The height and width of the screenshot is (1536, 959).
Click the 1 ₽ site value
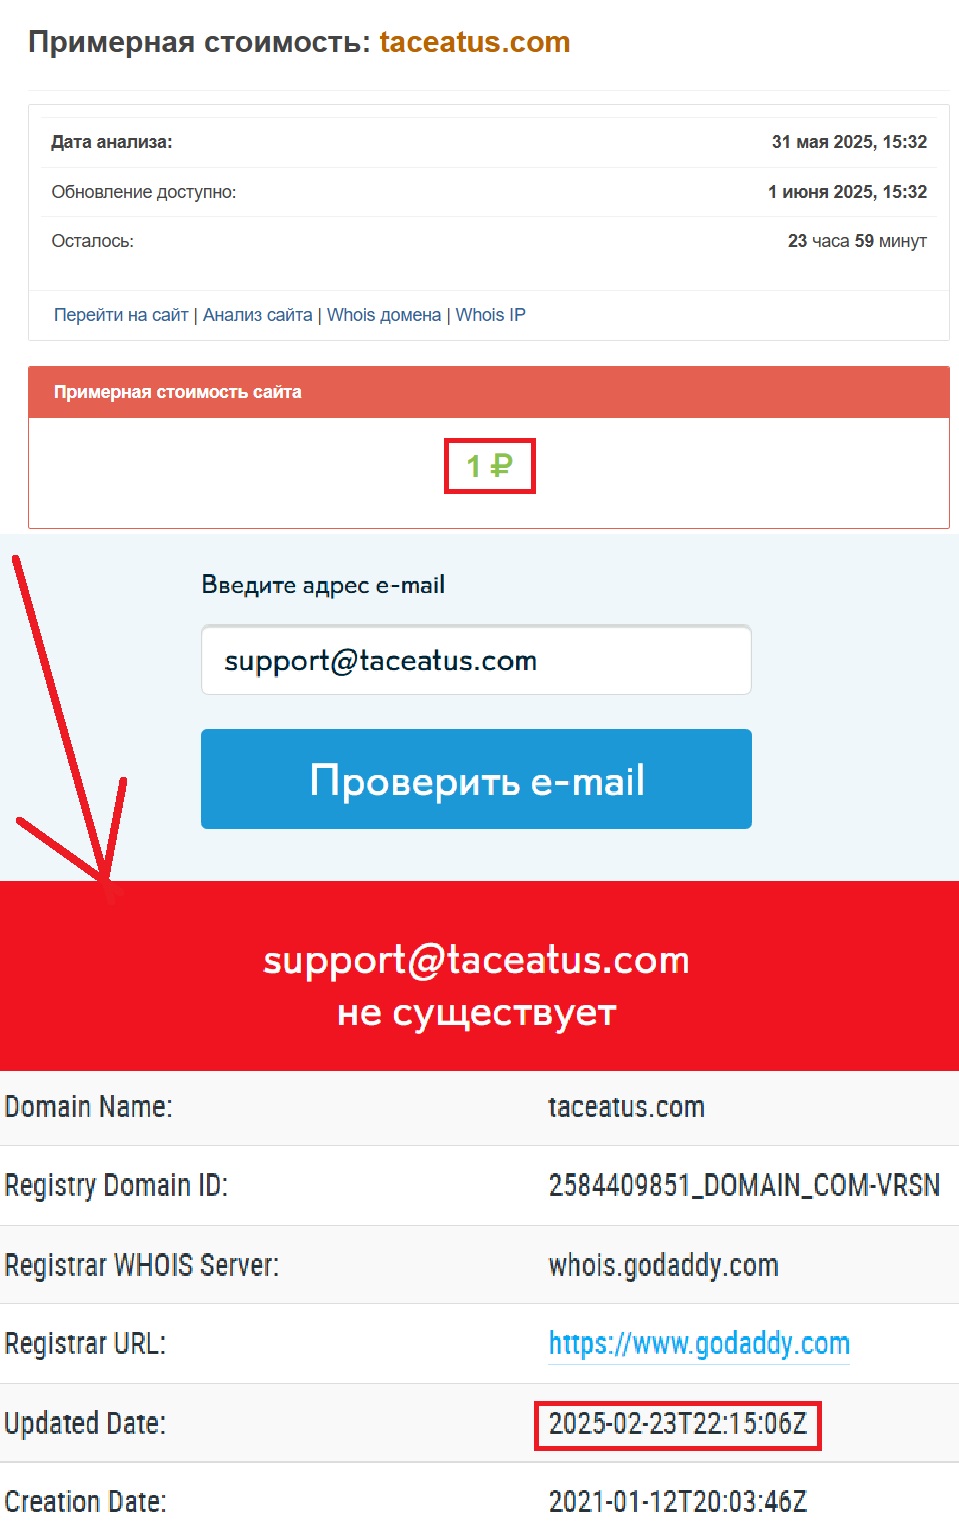click(490, 466)
